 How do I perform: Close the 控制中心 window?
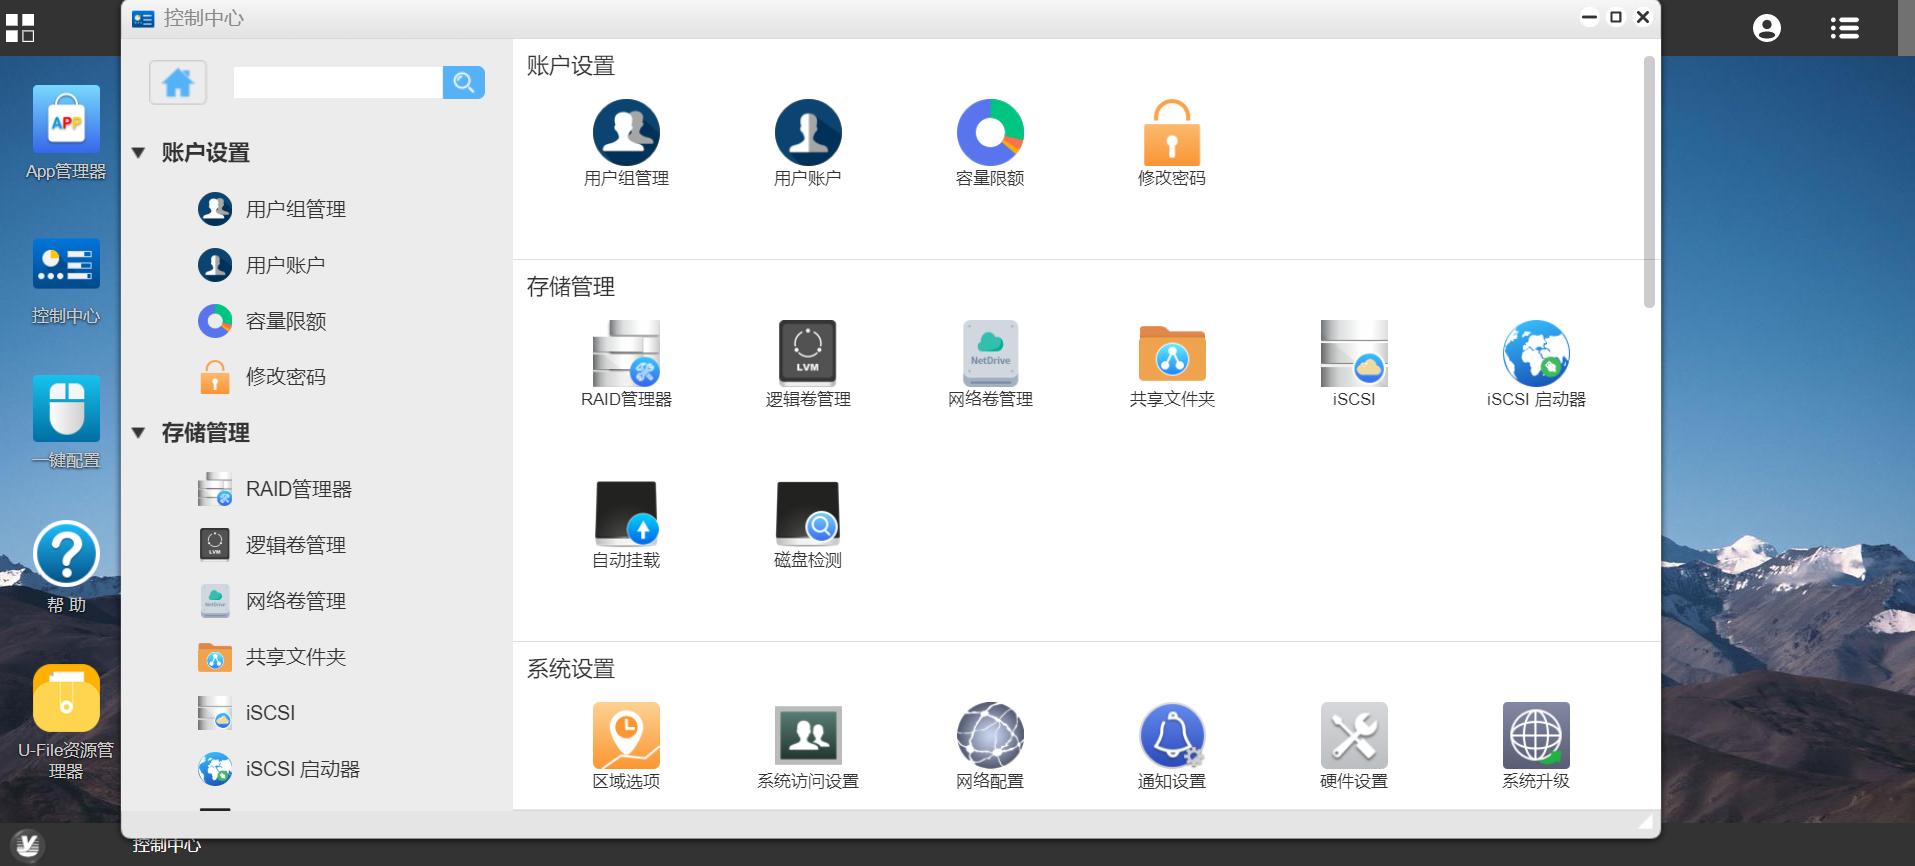click(1643, 17)
